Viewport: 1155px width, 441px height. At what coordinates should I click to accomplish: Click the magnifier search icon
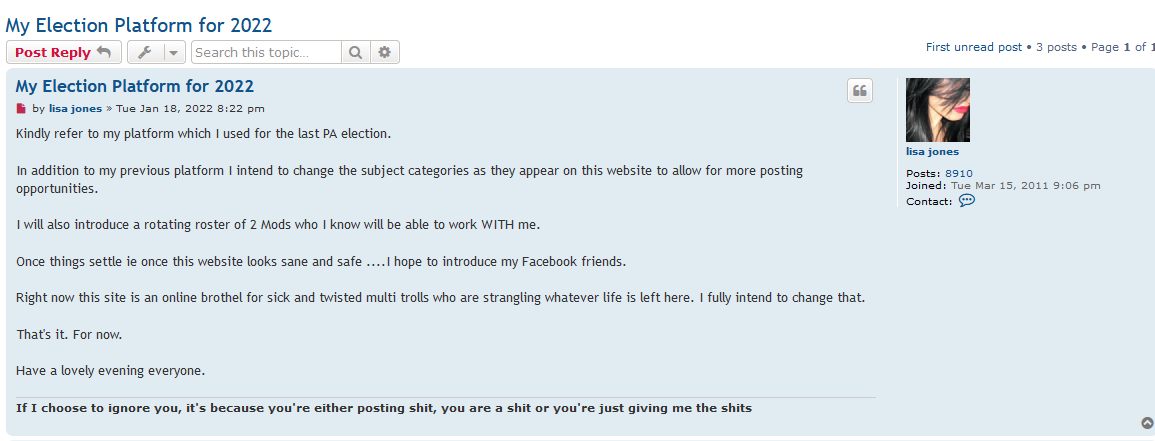click(x=356, y=53)
